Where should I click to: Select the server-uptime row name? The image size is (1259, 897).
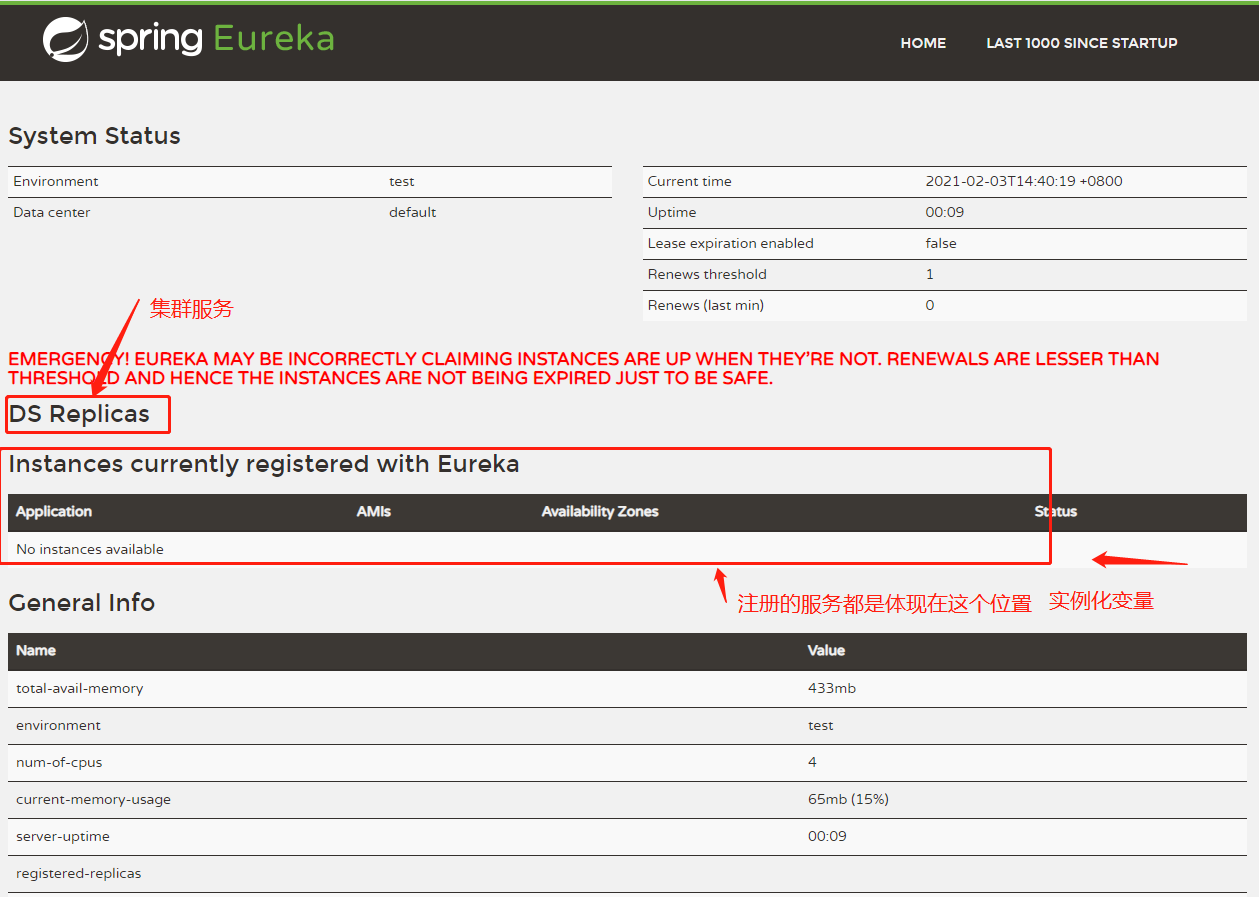63,836
